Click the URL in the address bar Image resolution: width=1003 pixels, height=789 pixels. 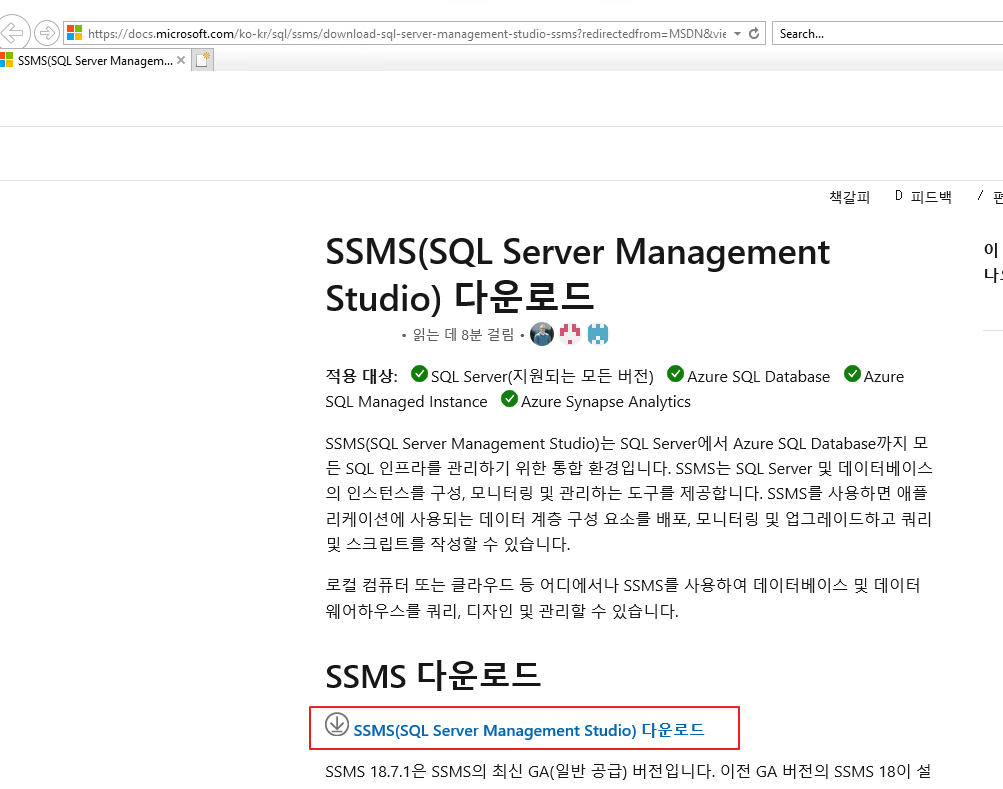[400, 32]
